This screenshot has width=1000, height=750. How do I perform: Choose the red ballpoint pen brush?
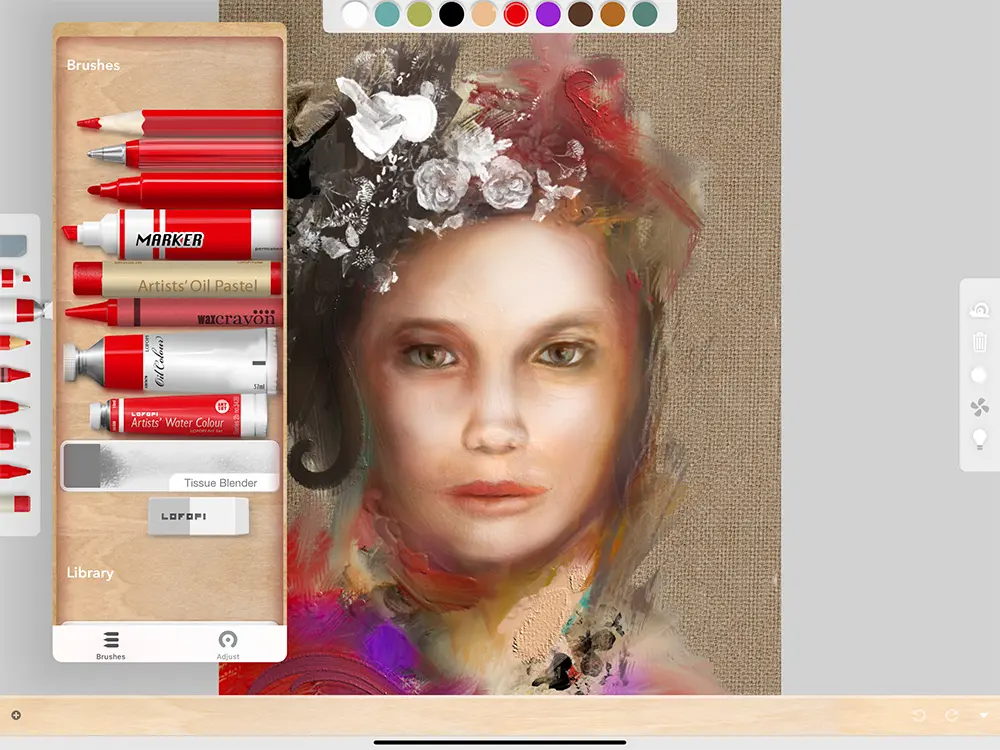[x=185, y=154]
